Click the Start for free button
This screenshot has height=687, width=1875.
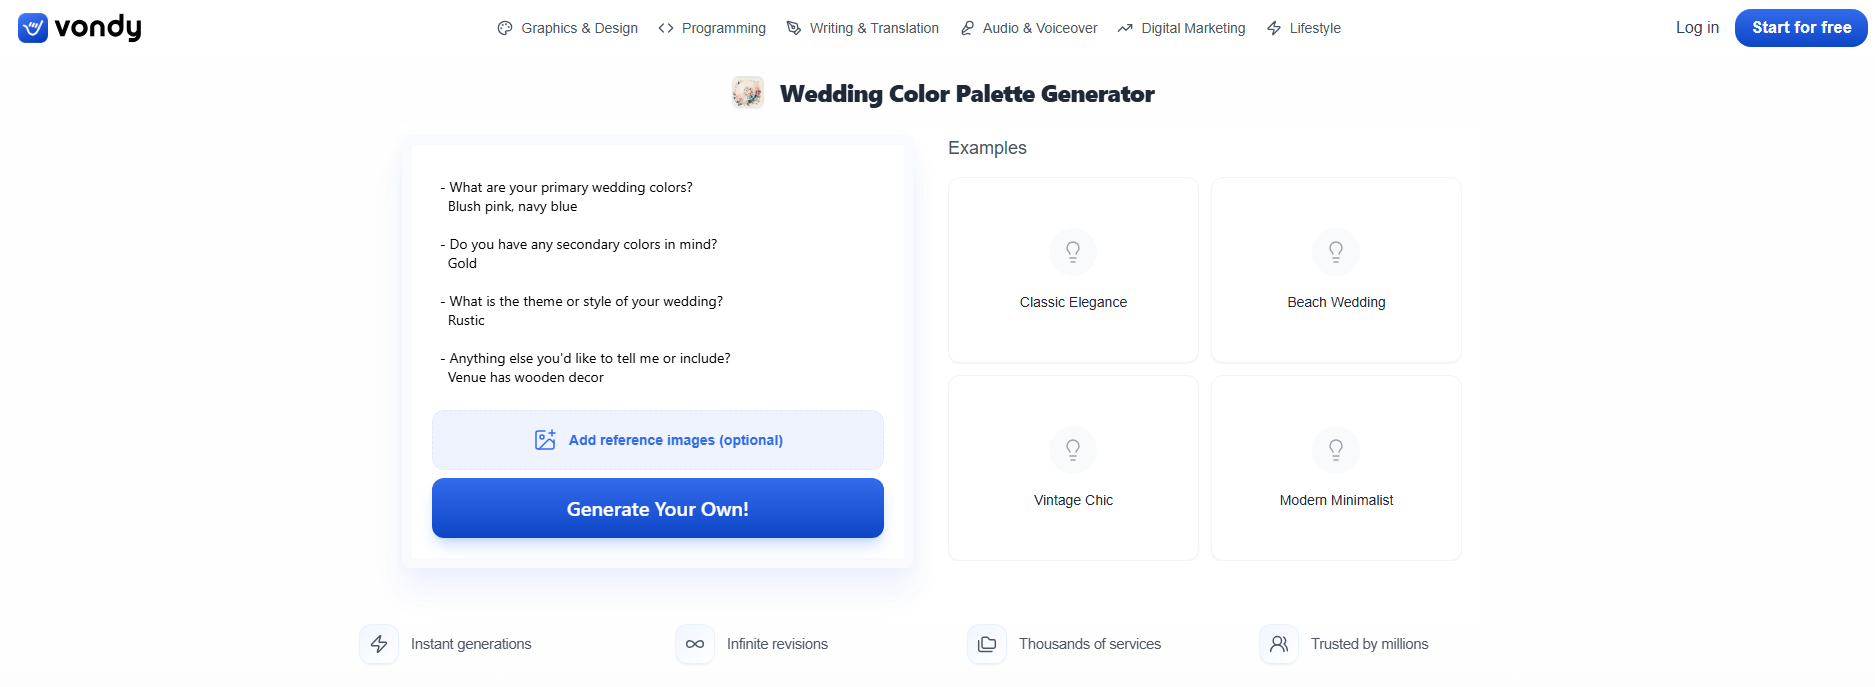1800,27
